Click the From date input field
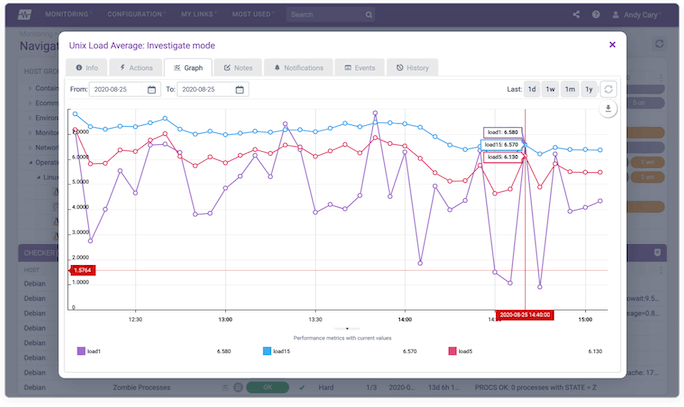Screen dimensions: 684x407 click(x=117, y=89)
